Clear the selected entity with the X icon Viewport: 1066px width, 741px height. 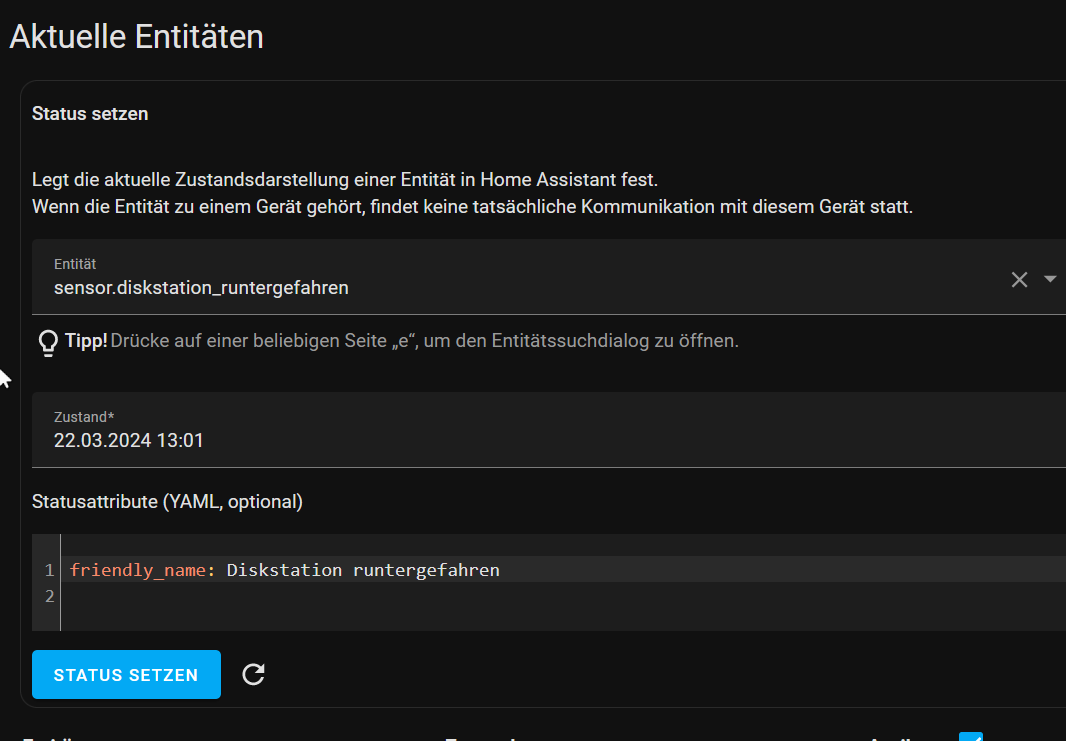click(1019, 280)
